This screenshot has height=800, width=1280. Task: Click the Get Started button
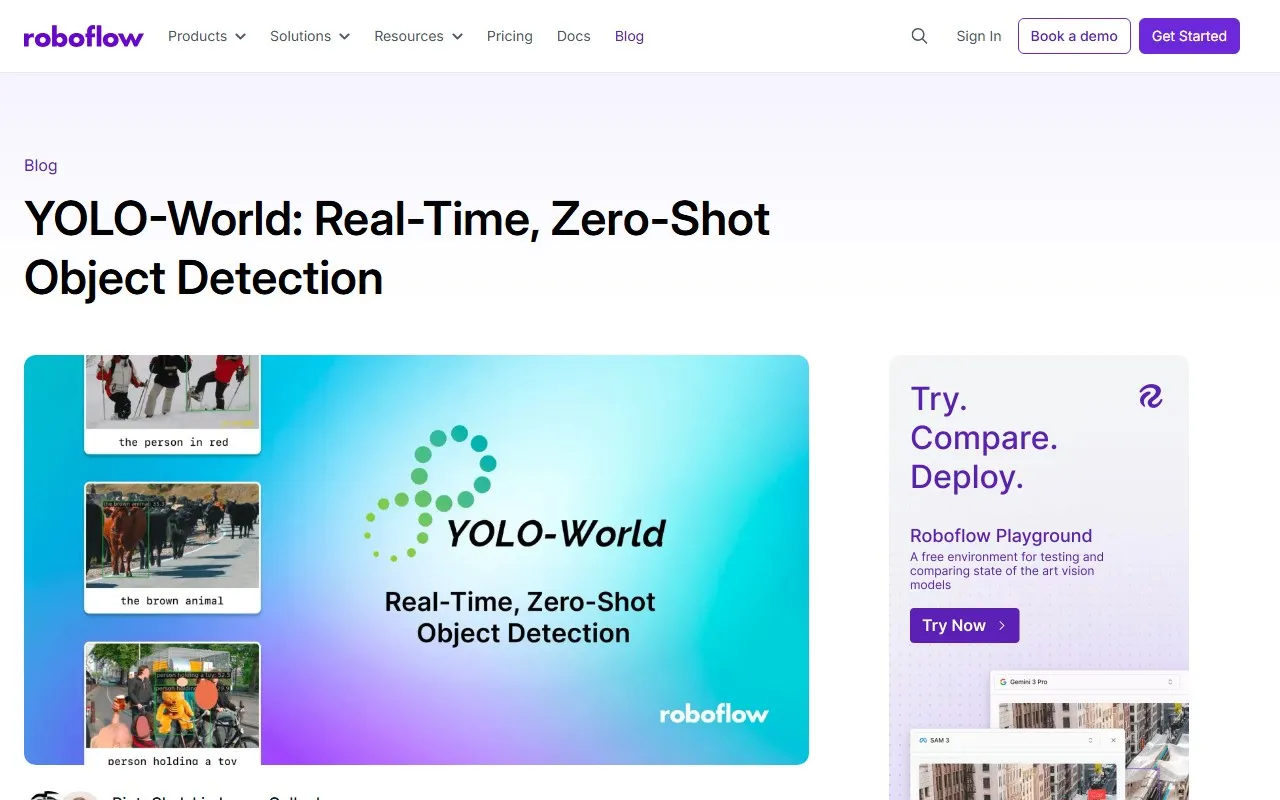point(1189,35)
